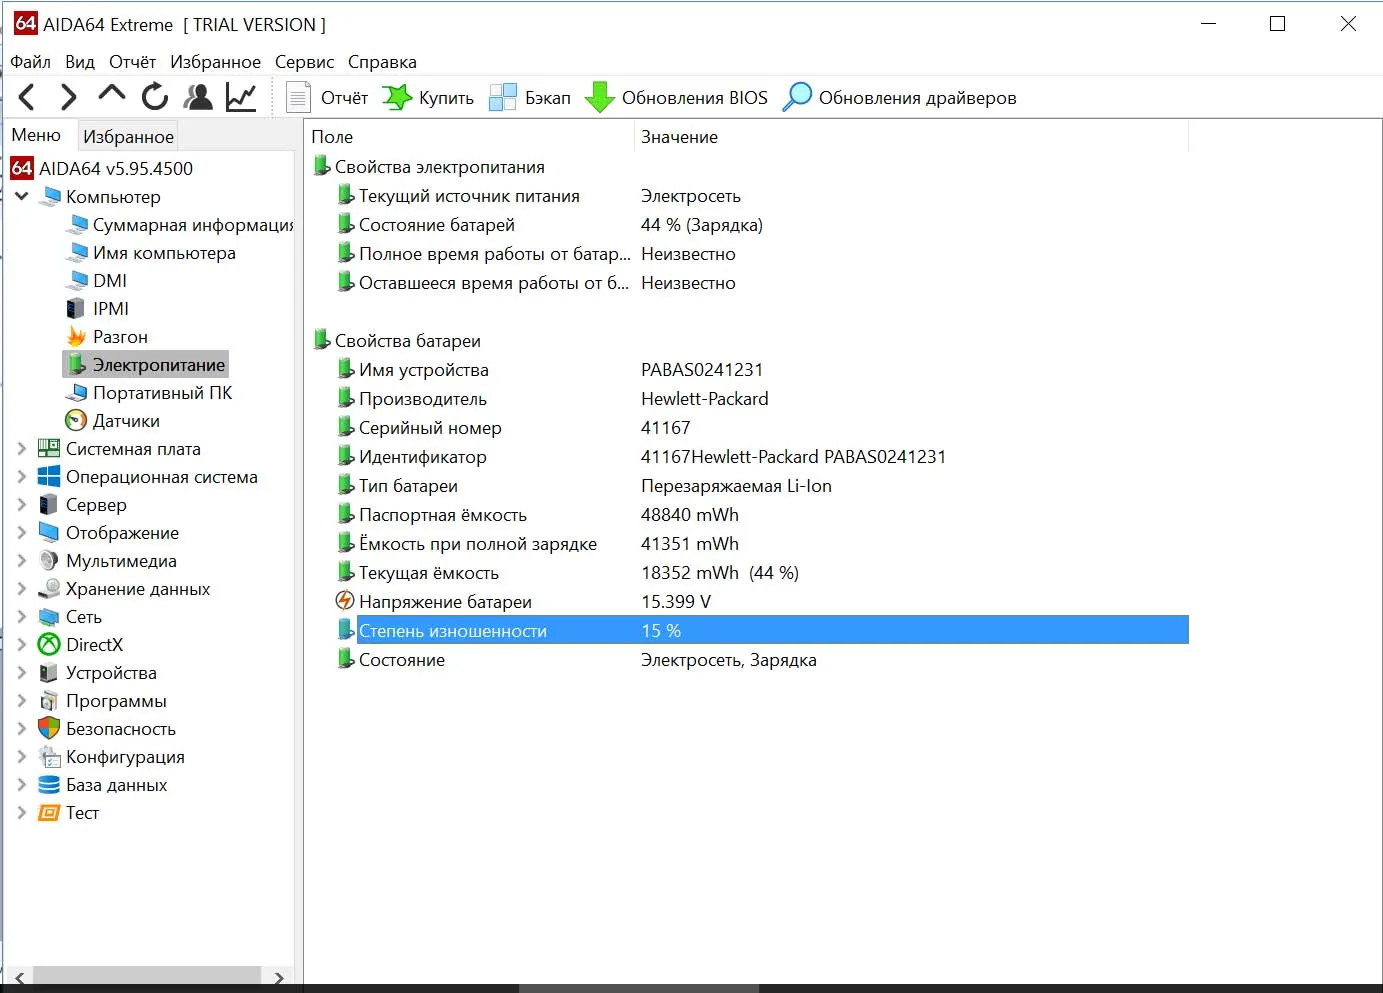Expand the Устройства tree node
This screenshot has height=993, width=1383.
pos(22,672)
